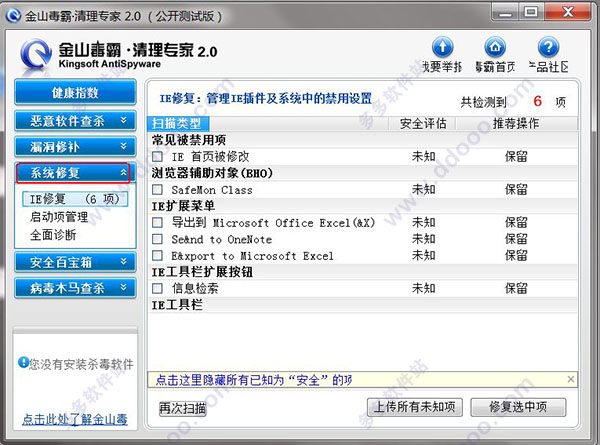Select the IE工具栏扩展按钮 group row
This screenshot has width=600, height=445.
pos(362,272)
